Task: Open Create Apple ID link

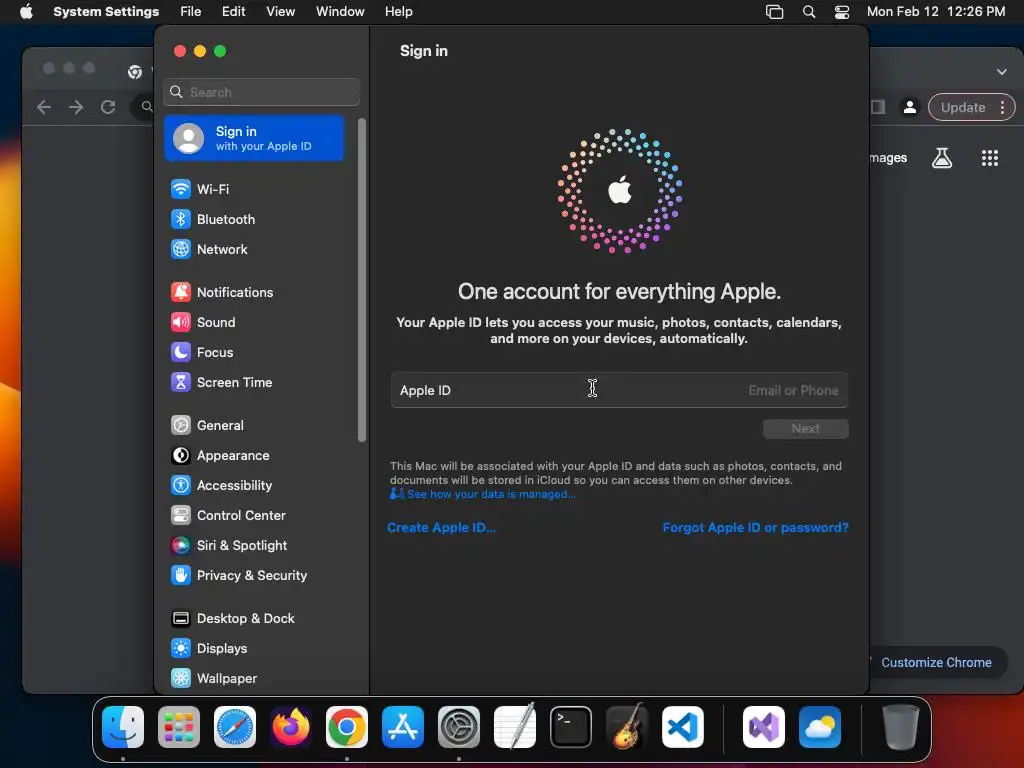Action: (441, 528)
